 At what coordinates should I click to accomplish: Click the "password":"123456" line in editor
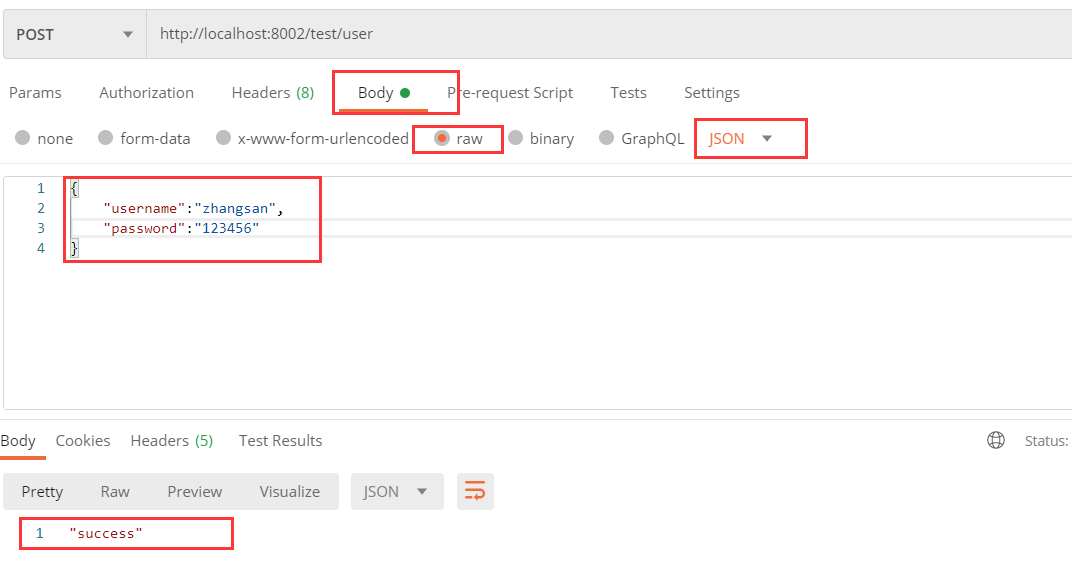[x=181, y=228]
